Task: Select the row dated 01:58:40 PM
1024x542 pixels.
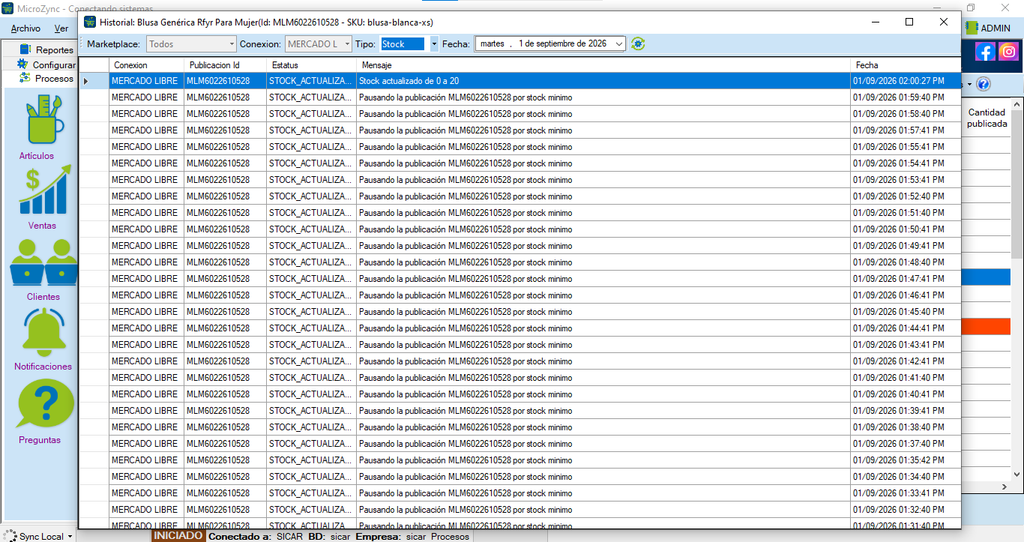Action: (x=520, y=114)
